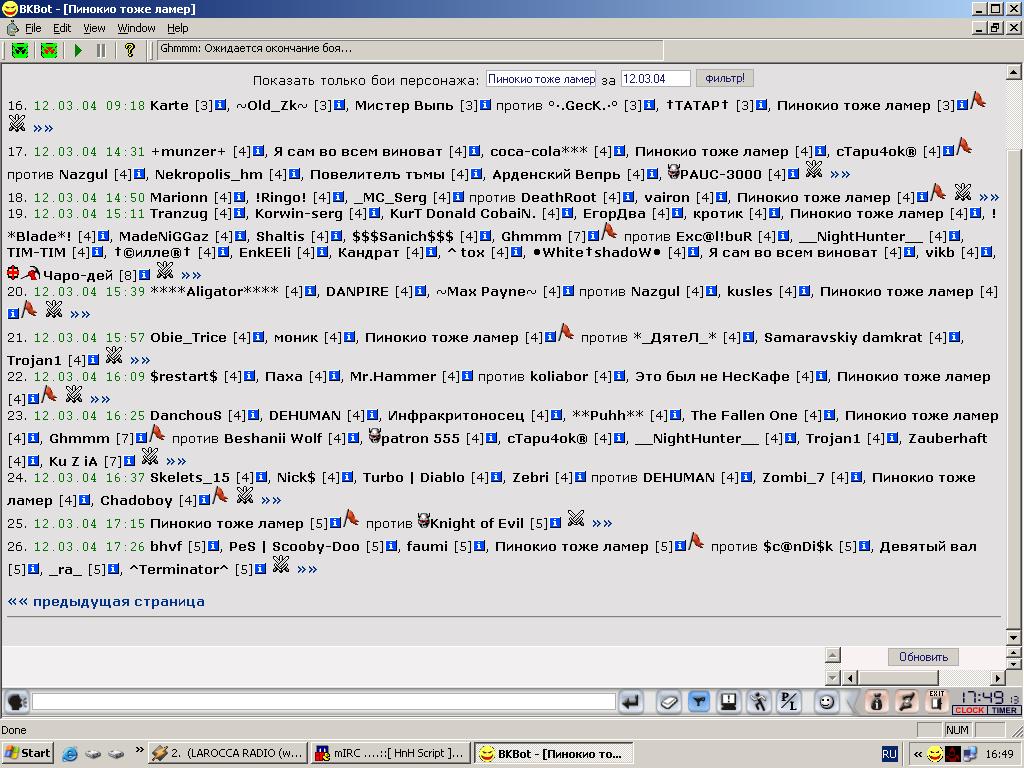Click the RU language indicator in tray

[889, 754]
